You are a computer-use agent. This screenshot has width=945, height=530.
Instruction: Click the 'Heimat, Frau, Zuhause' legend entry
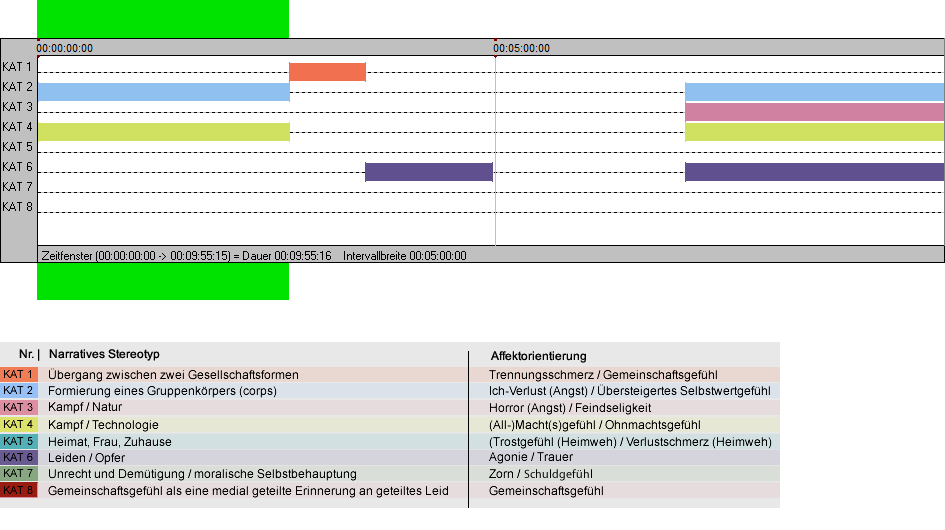pos(110,441)
